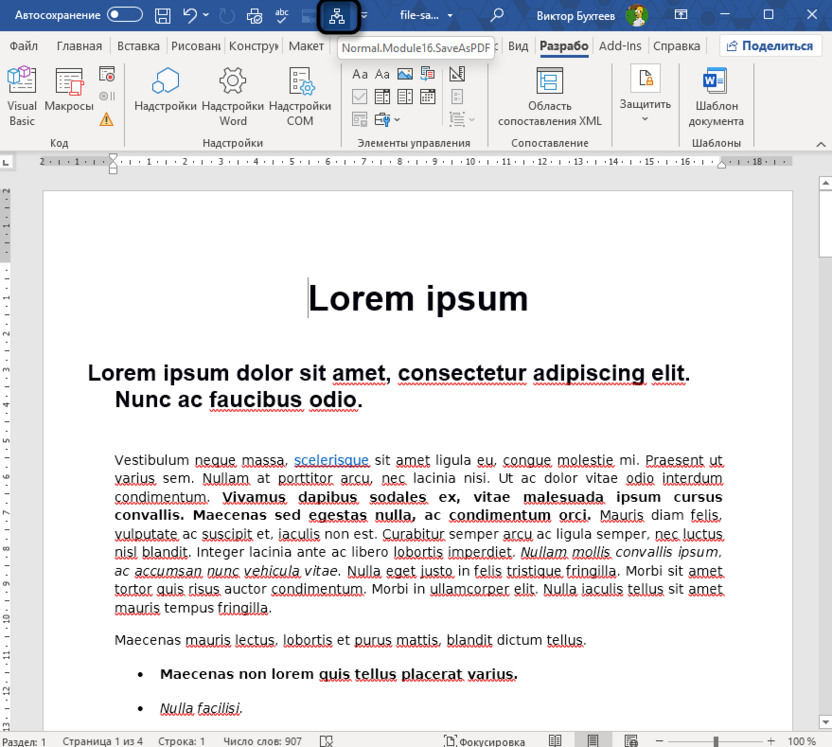
Task: Open Надстройки COM dialog
Action: pyautogui.click(x=300, y=96)
